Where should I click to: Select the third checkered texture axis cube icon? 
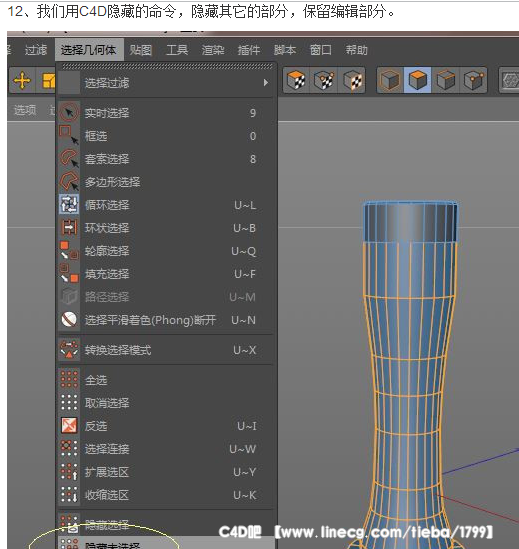352,80
